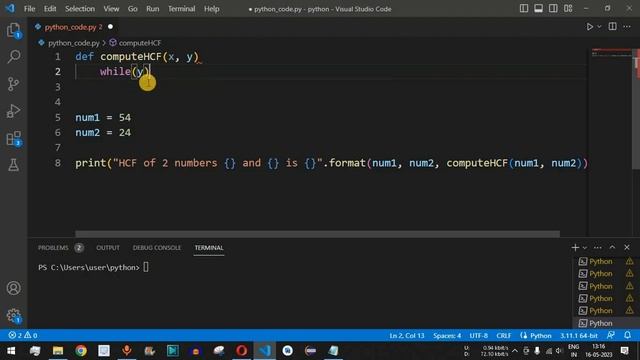This screenshot has width=640, height=360.
Task: Open the Terminal menu
Action: 181,9
